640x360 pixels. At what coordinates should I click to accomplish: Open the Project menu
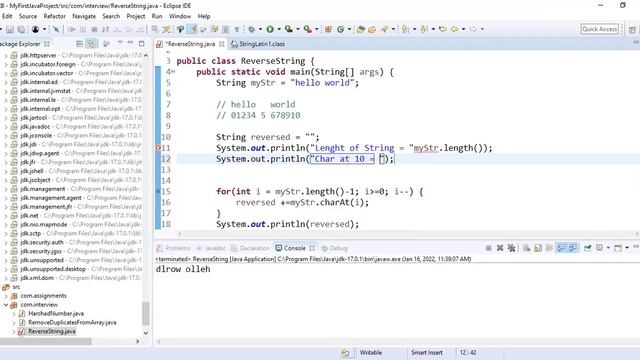136,16
